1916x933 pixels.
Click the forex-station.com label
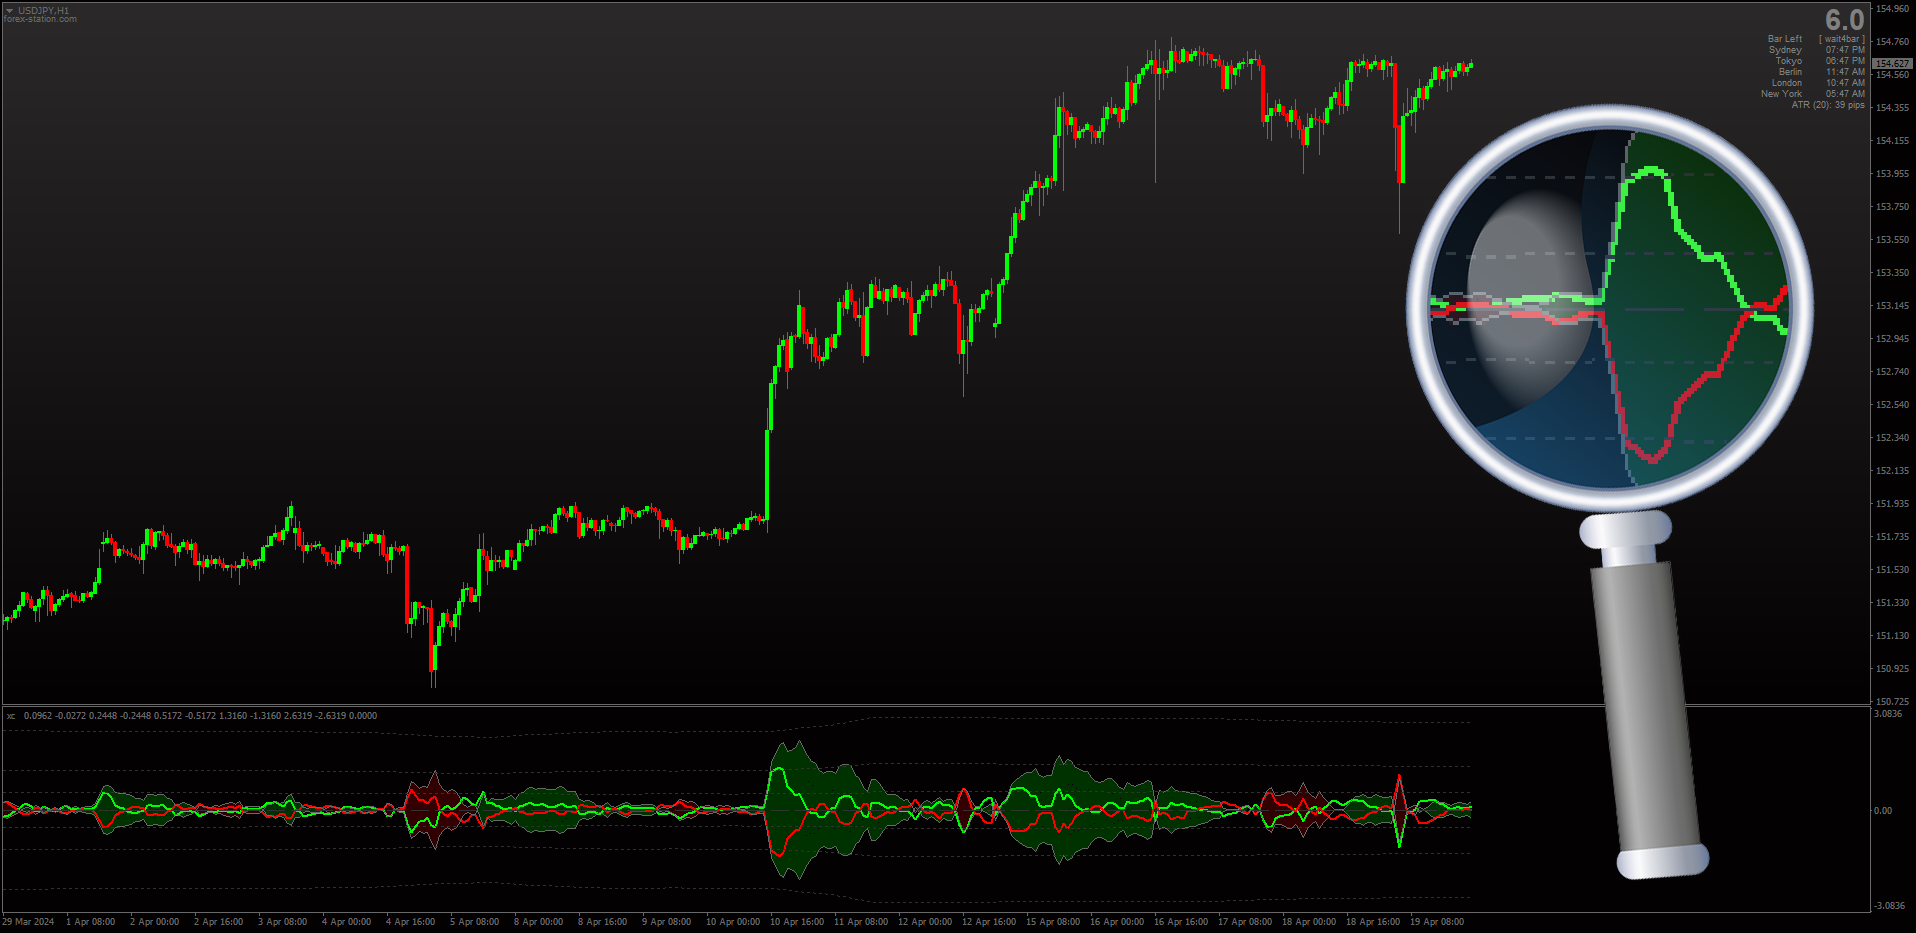click(x=40, y=19)
